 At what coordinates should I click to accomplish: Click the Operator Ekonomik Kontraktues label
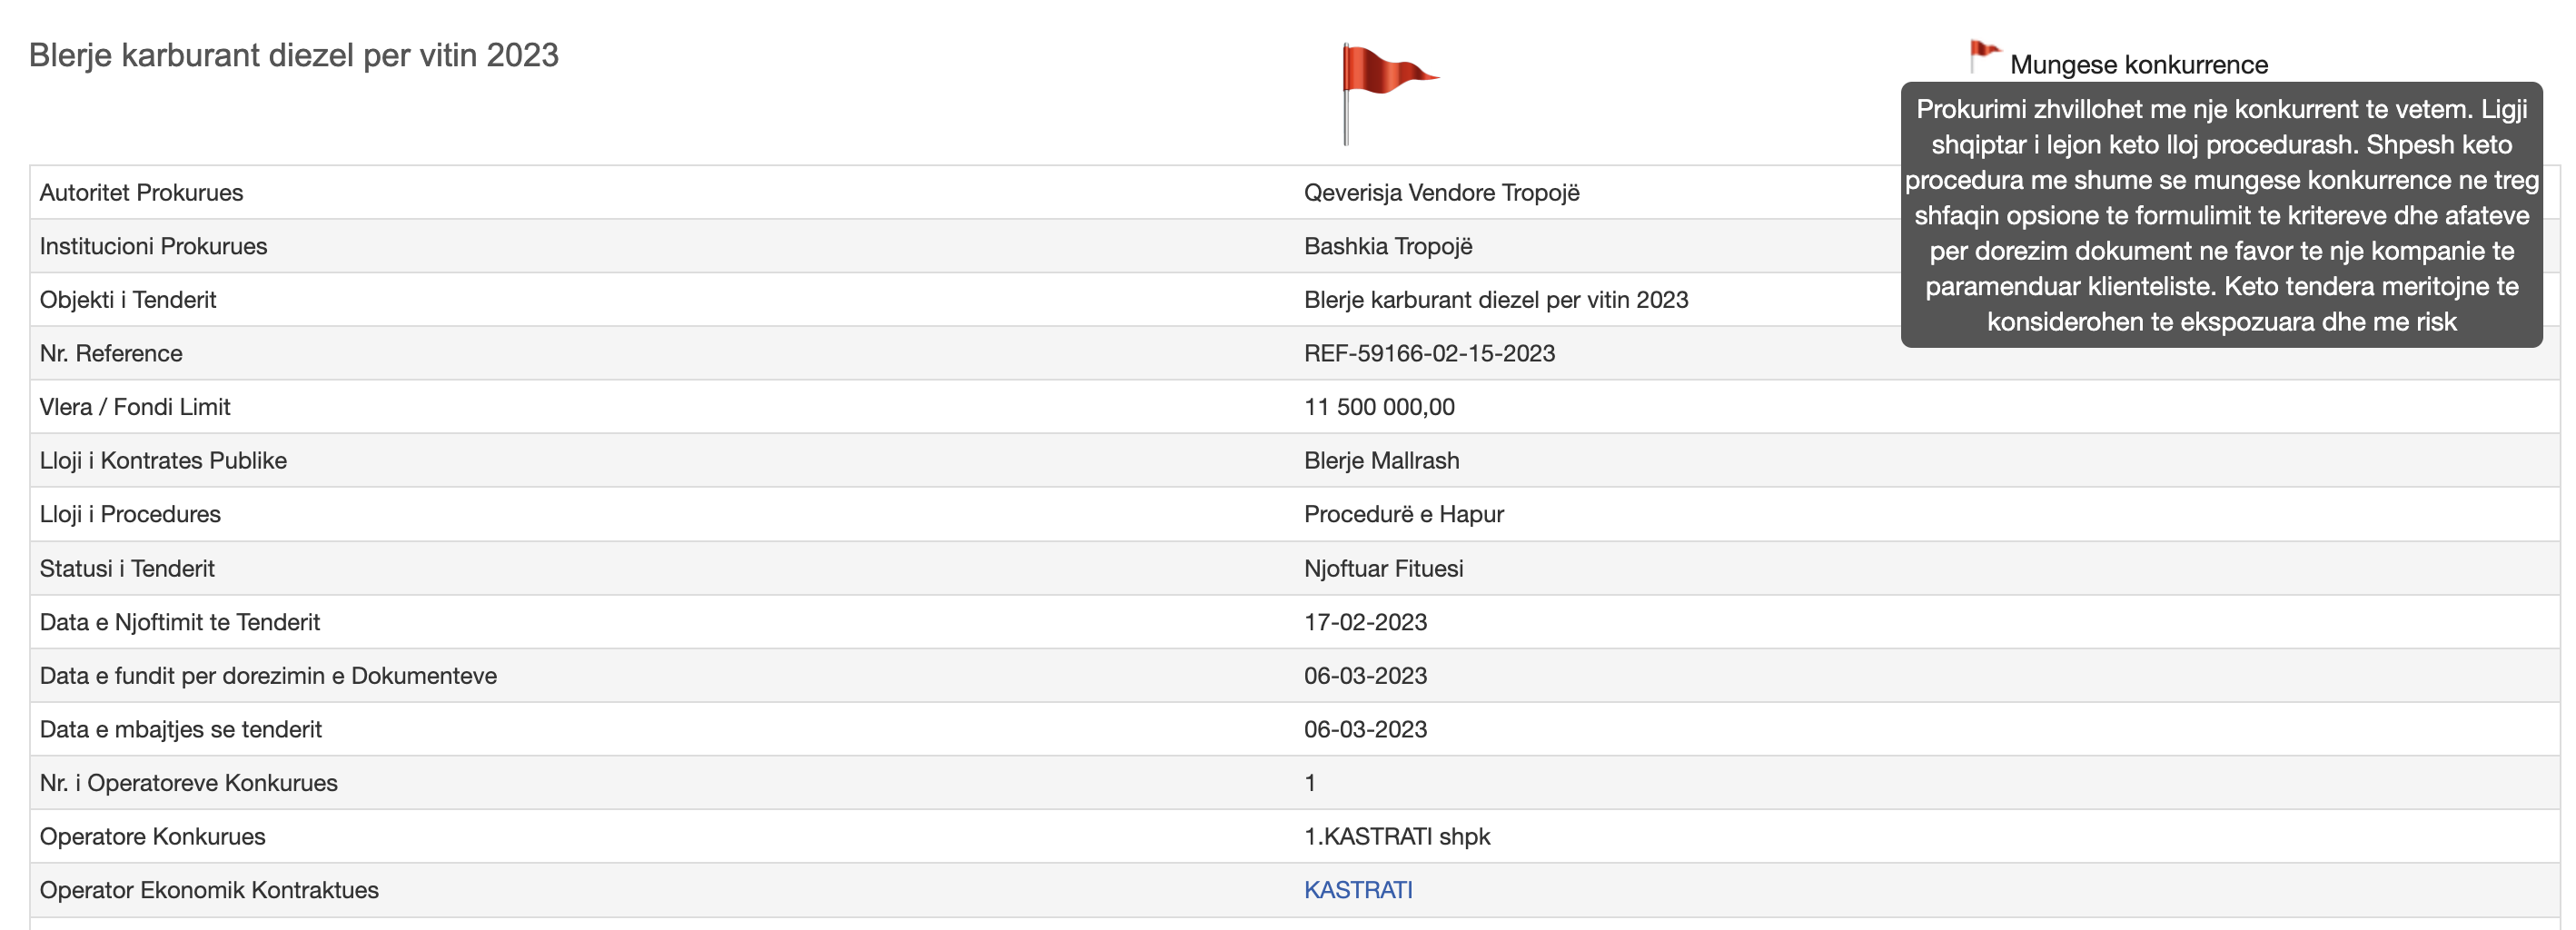[209, 890]
